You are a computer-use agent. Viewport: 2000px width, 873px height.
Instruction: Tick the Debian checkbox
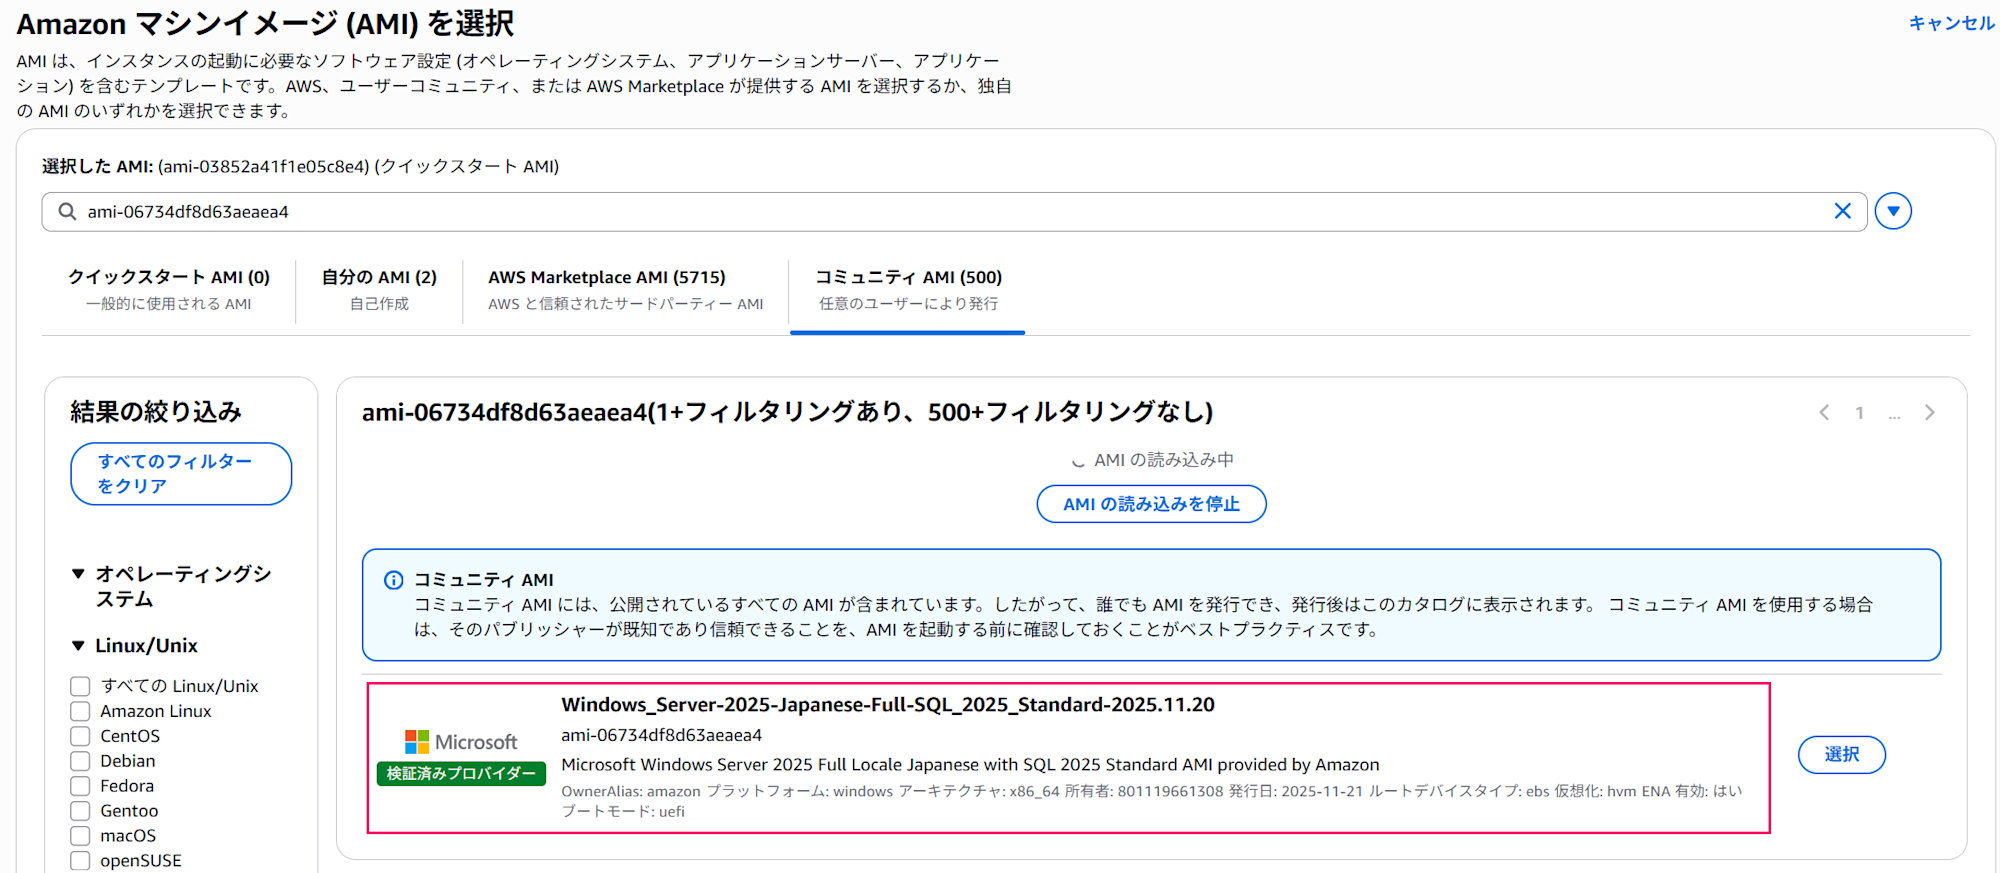80,761
